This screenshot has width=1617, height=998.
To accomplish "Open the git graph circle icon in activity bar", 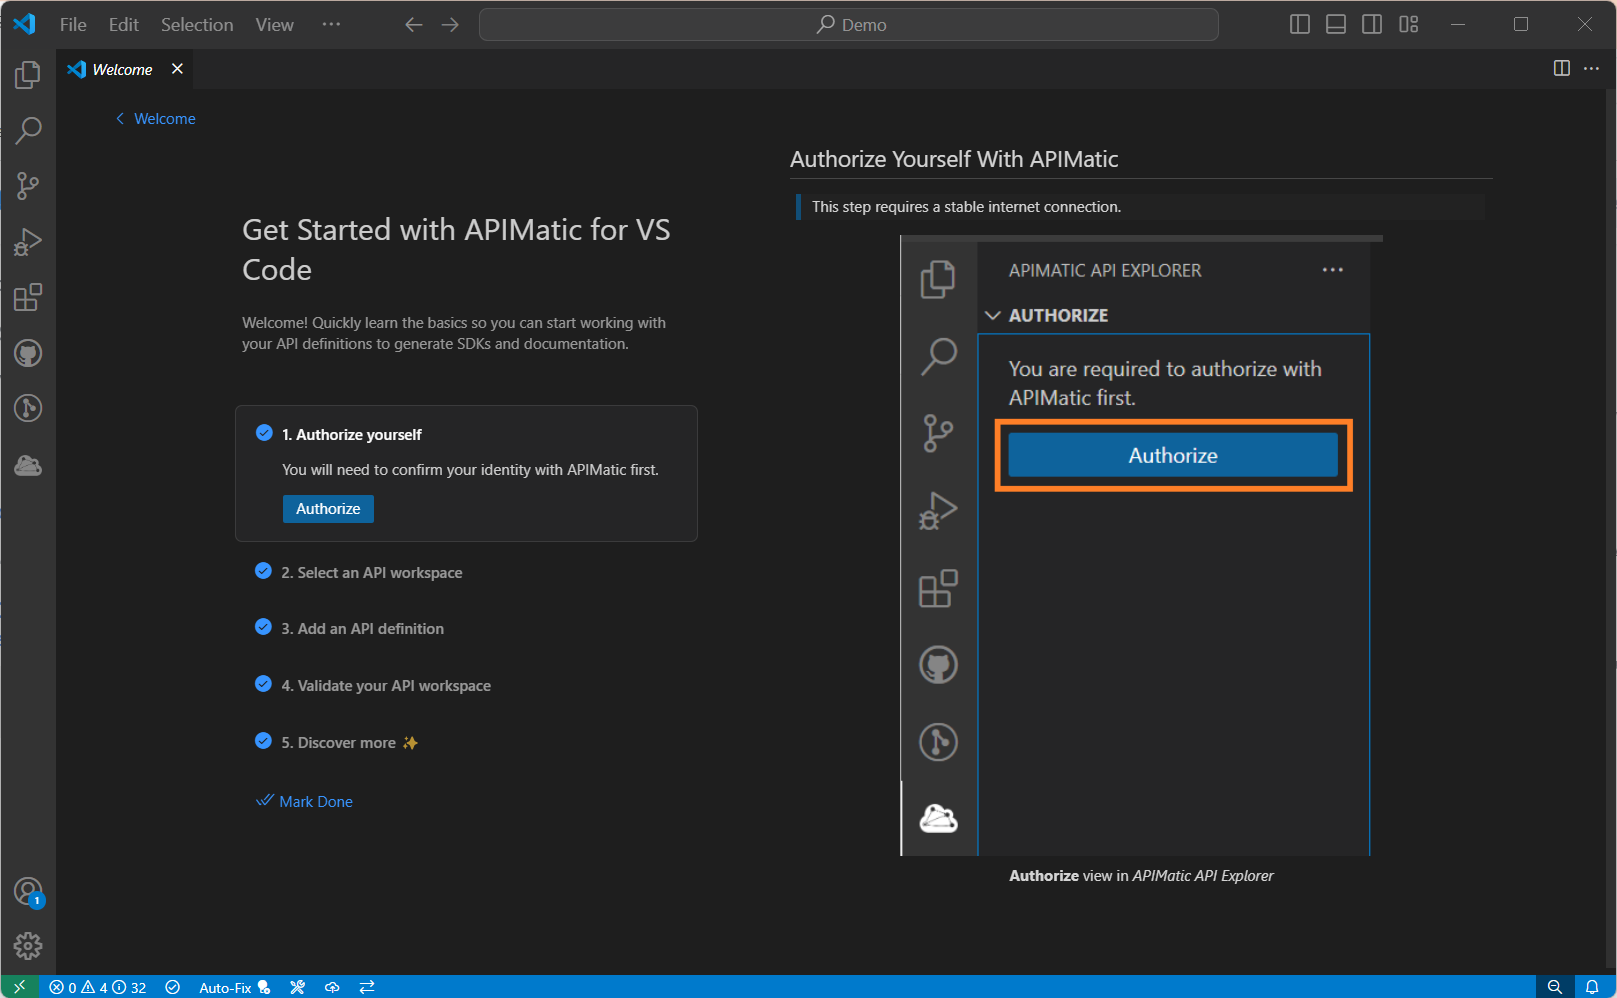I will click(x=28, y=408).
